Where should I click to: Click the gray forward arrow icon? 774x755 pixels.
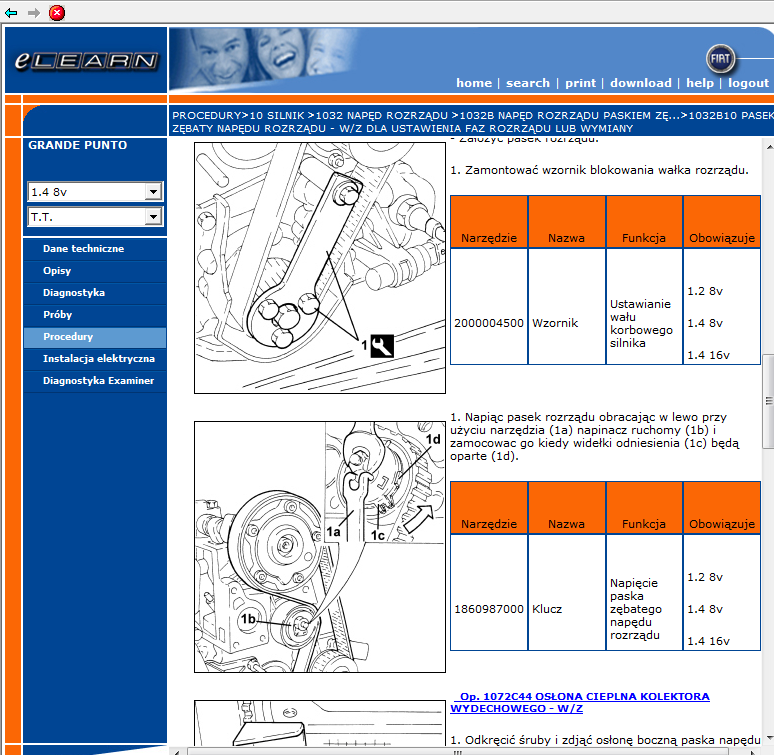[x=34, y=12]
